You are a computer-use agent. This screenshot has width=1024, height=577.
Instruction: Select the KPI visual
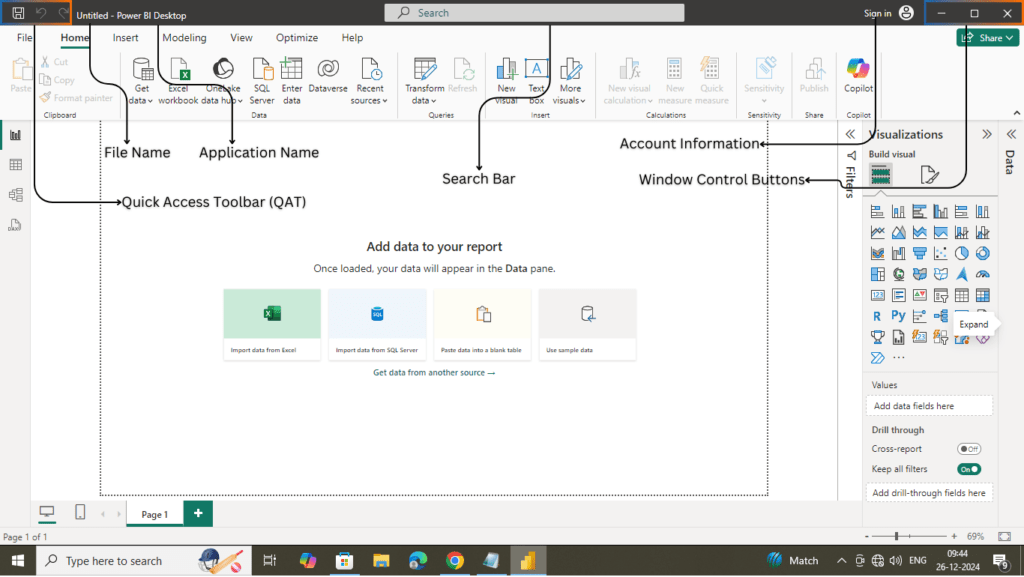920,295
